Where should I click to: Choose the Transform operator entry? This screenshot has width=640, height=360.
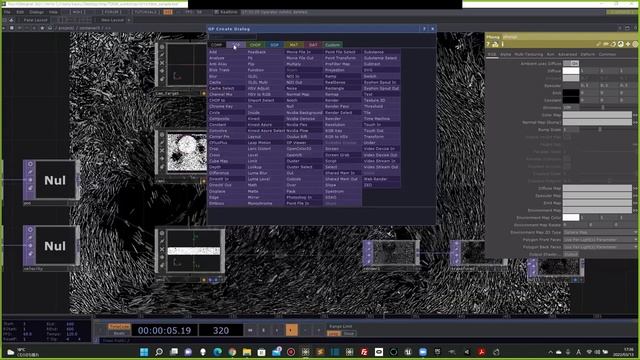click(381, 136)
